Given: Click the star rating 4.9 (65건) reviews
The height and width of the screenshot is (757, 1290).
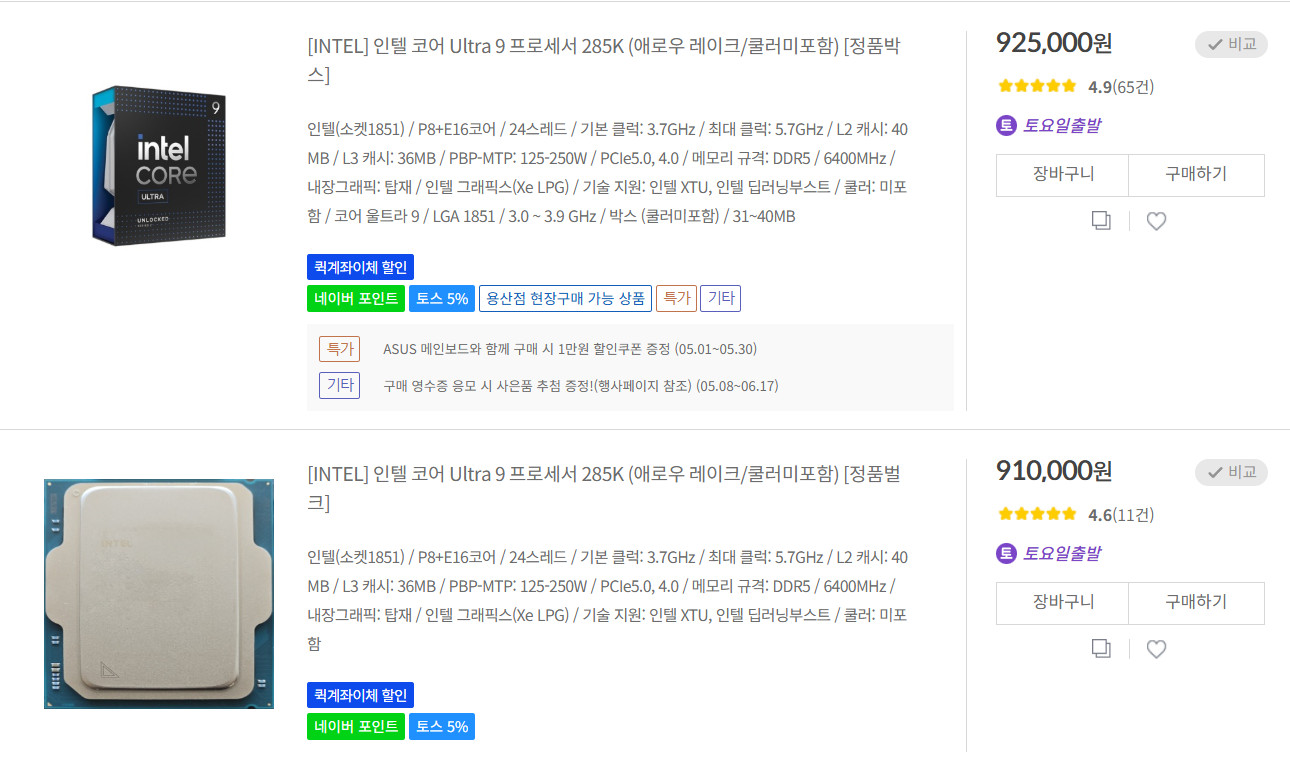Looking at the screenshot, I should [x=1075, y=87].
